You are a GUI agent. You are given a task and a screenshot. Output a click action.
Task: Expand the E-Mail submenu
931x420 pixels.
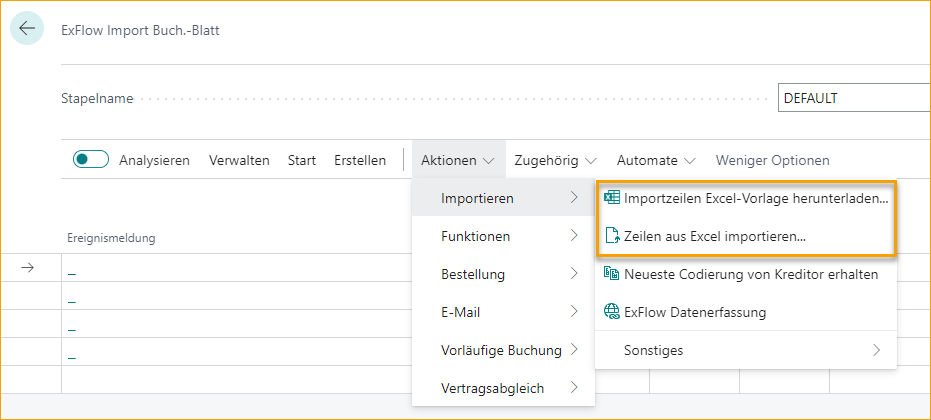pyautogui.click(x=504, y=312)
